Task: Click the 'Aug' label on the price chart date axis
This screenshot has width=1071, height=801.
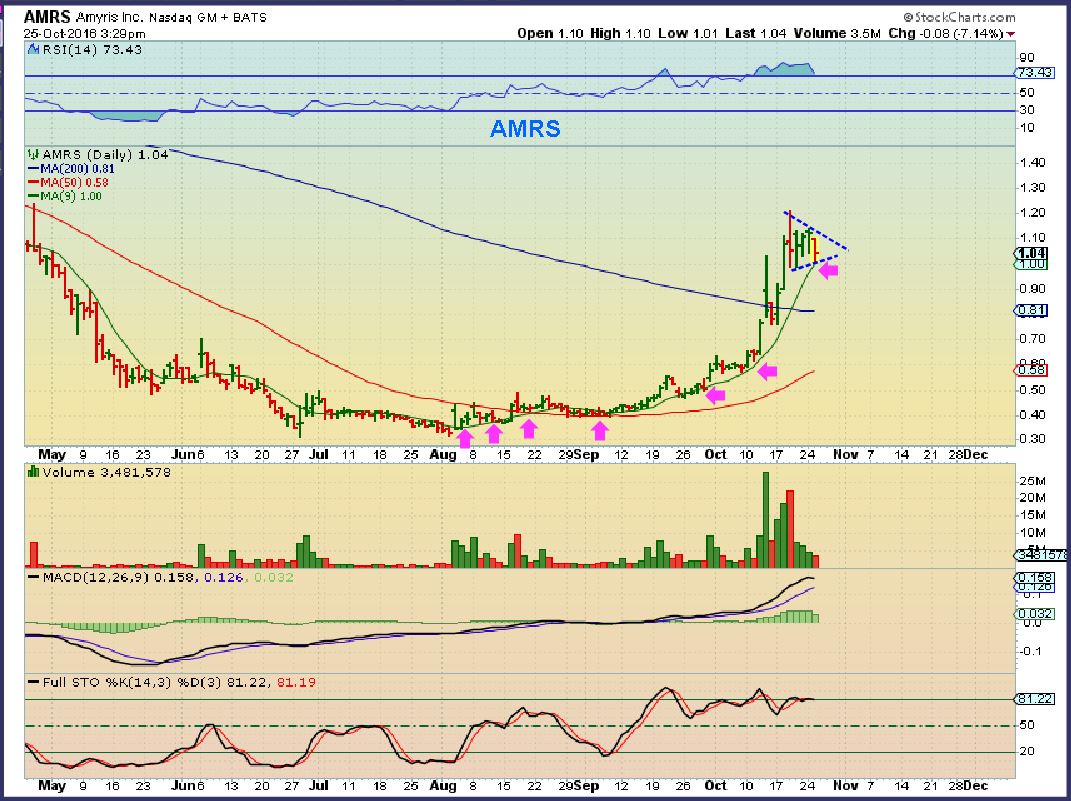Action: (443, 454)
